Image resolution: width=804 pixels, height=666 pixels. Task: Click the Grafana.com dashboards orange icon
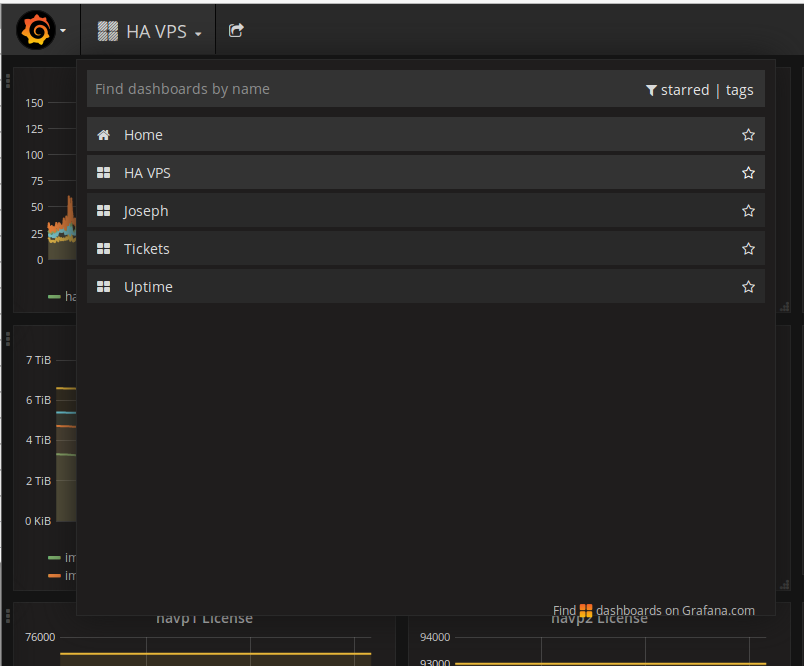click(x=586, y=611)
